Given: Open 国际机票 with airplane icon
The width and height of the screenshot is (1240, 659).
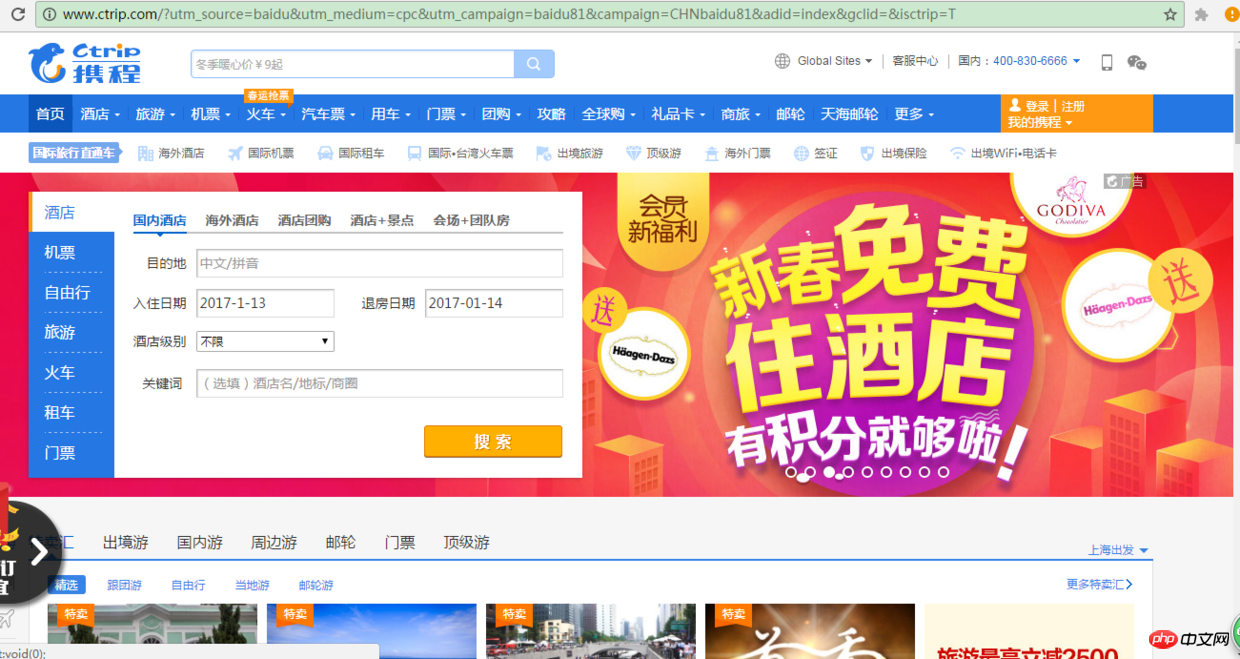Looking at the screenshot, I should coord(261,153).
